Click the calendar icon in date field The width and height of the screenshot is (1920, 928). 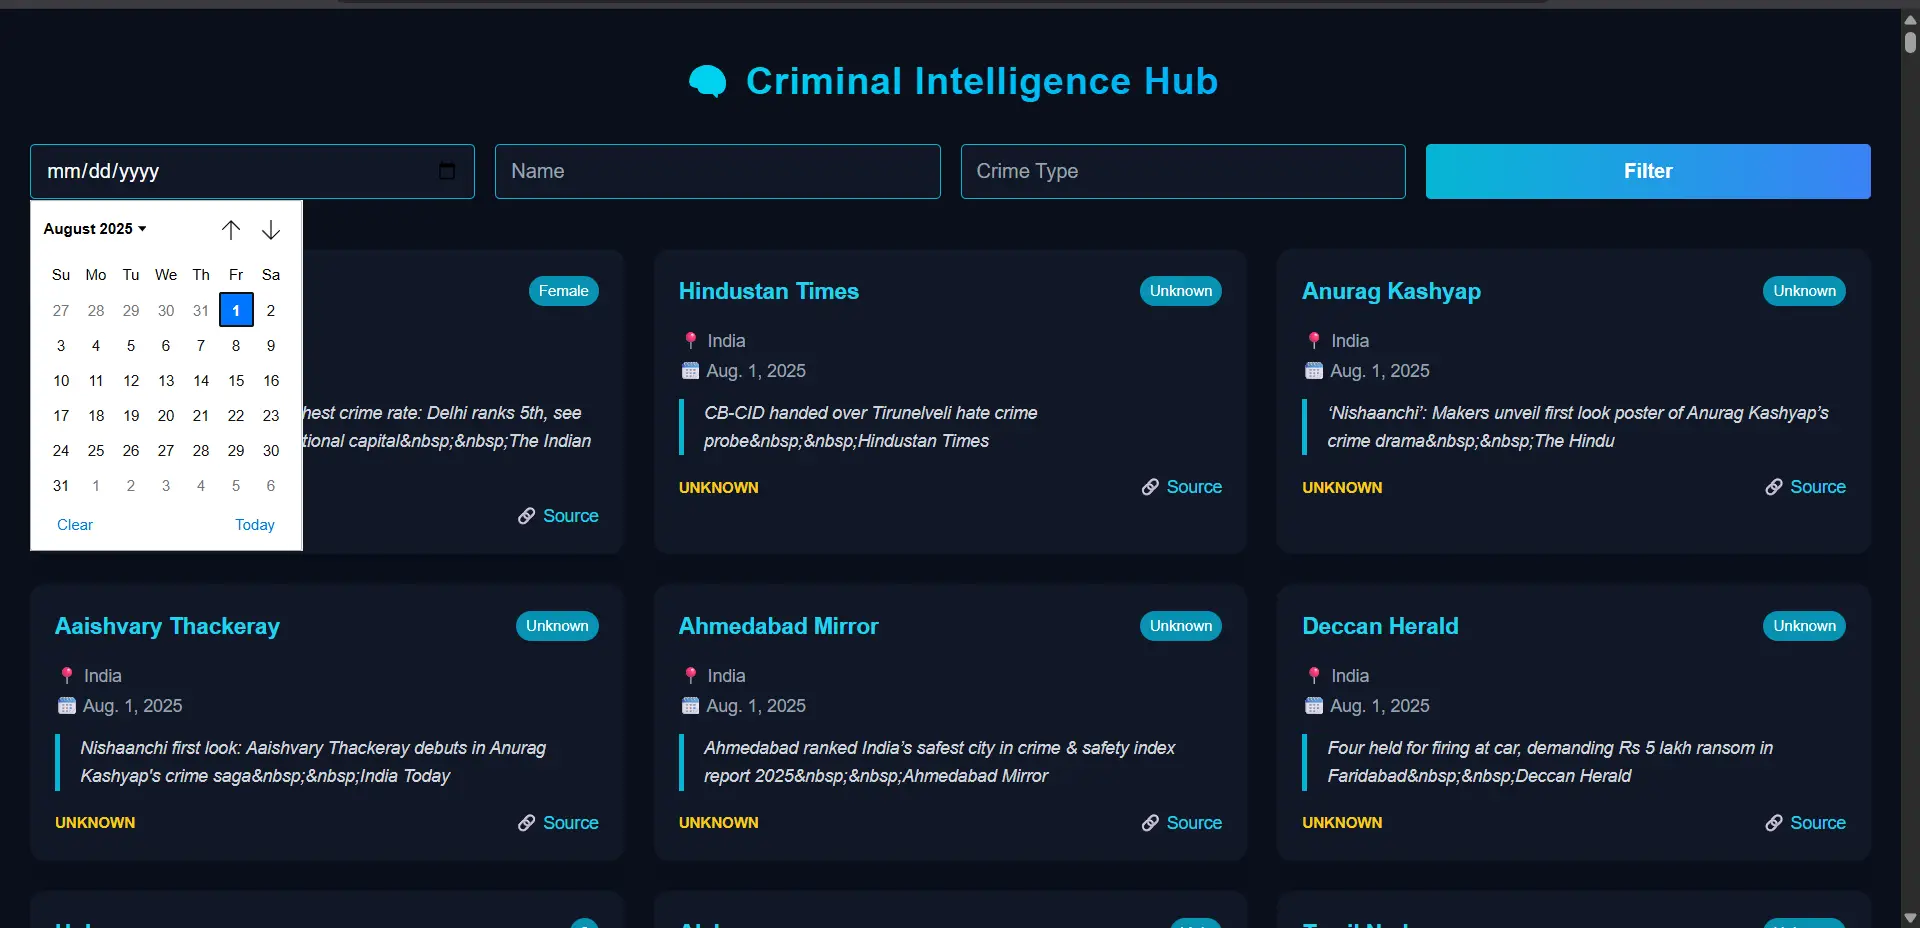[447, 171]
